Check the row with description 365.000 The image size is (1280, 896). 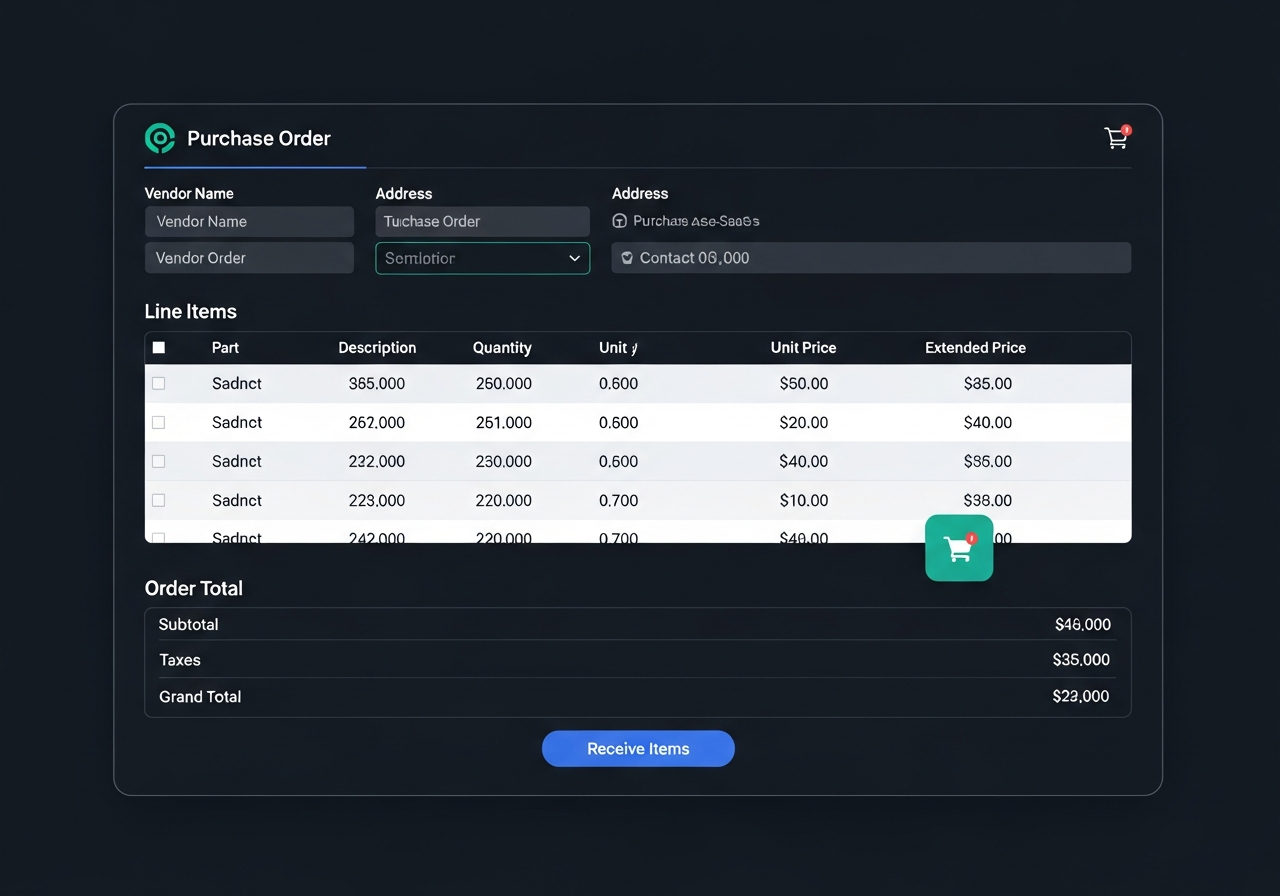[158, 383]
